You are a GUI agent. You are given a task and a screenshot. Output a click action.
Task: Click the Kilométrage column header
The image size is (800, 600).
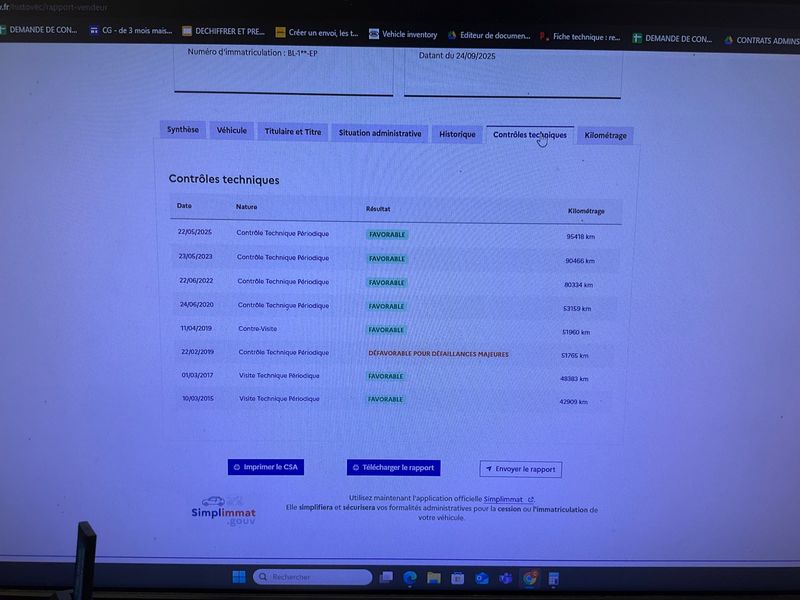pos(586,211)
